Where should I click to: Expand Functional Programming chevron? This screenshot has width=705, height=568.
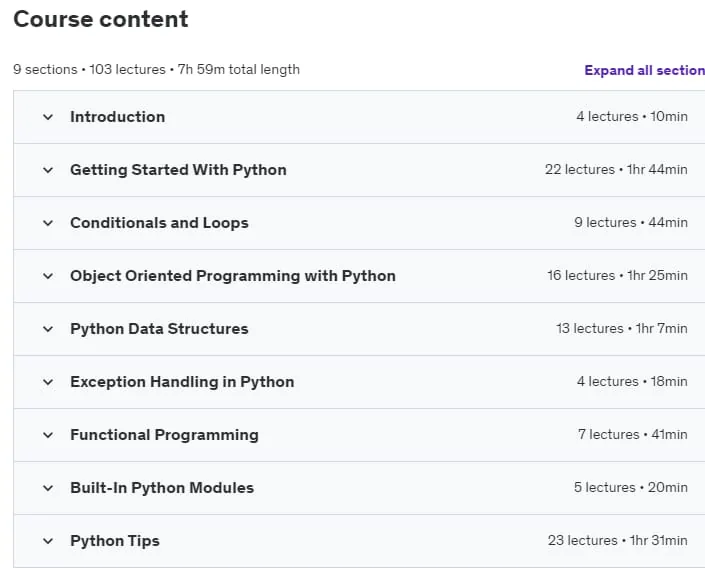click(48, 435)
